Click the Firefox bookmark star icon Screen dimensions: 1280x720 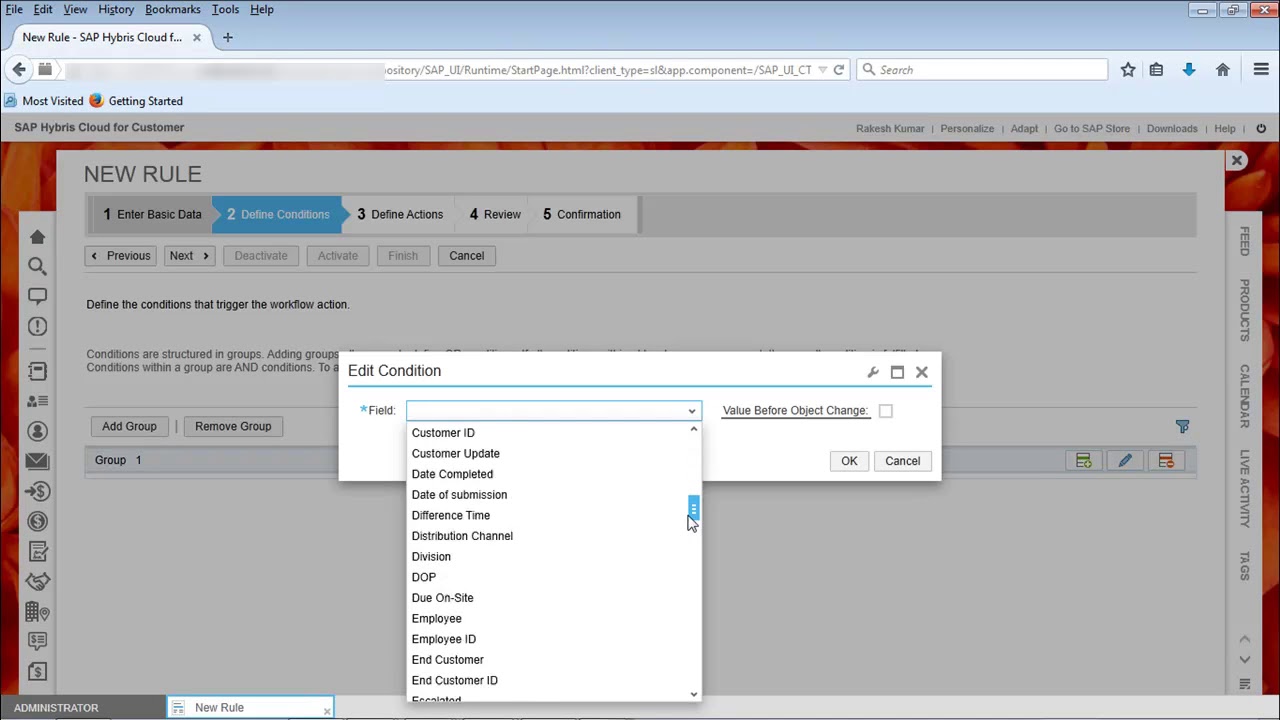[x=1128, y=70]
